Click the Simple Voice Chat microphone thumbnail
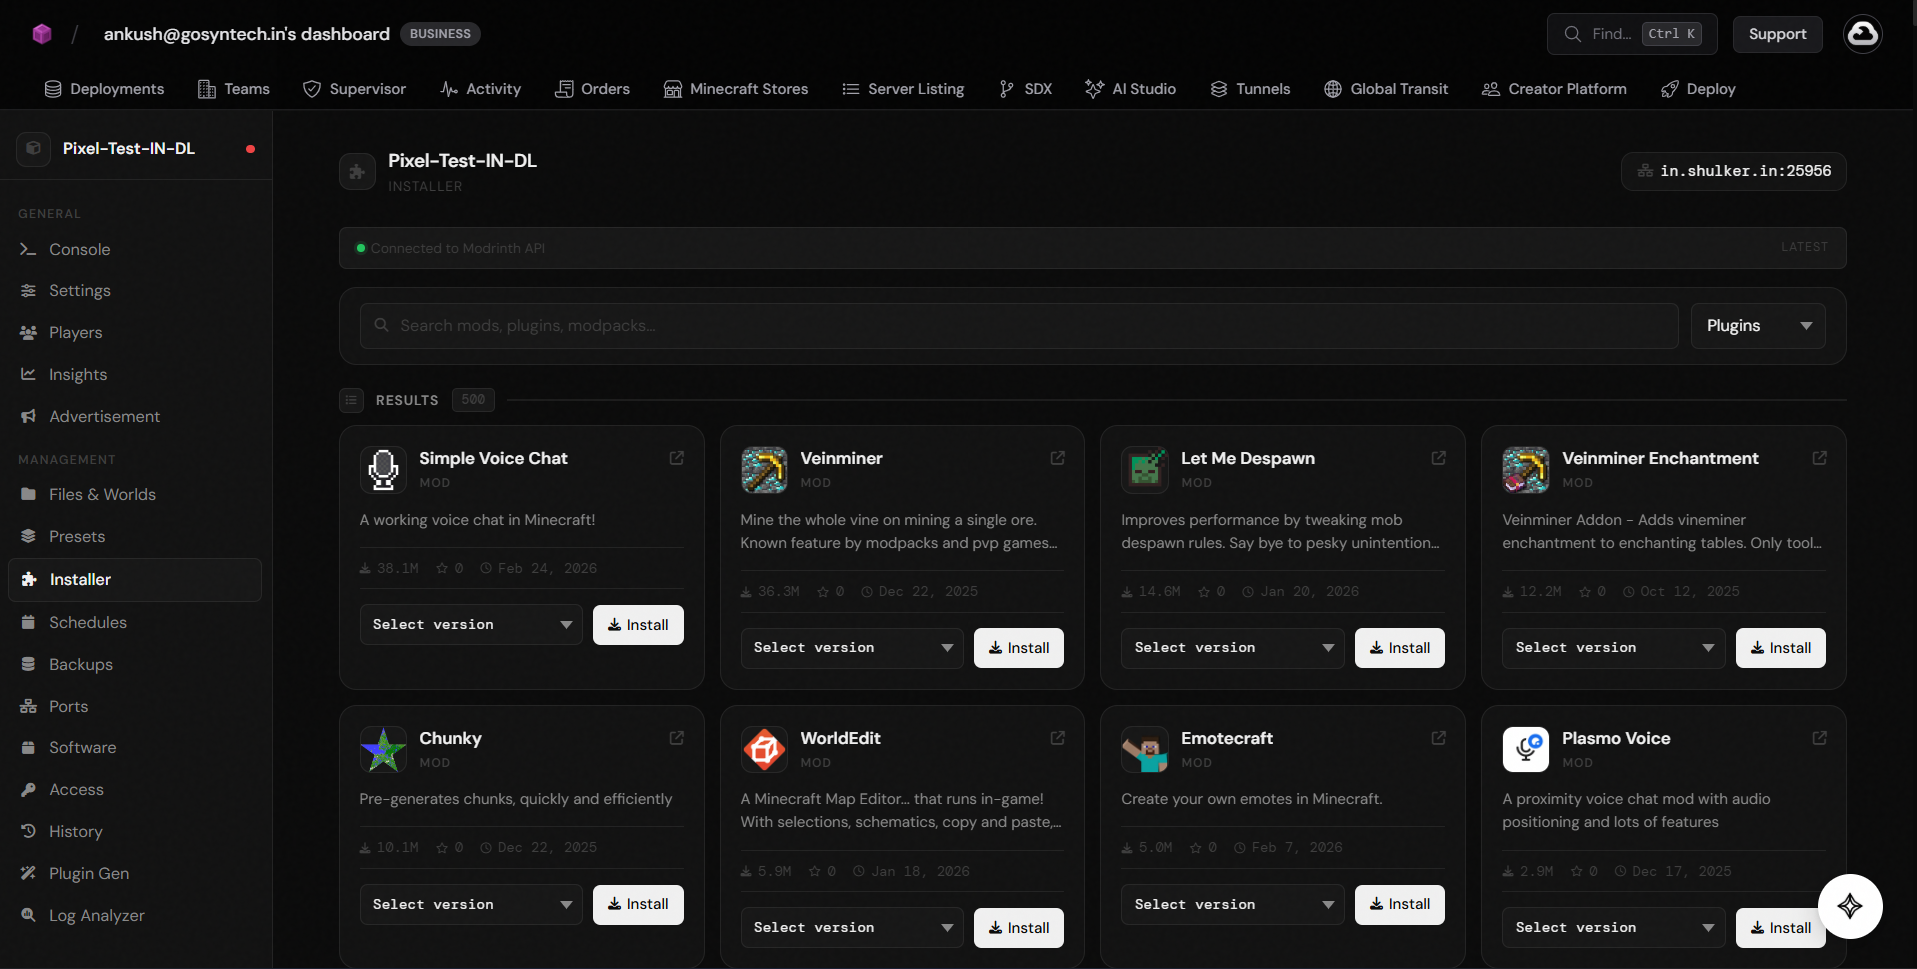The image size is (1917, 969). (383, 470)
